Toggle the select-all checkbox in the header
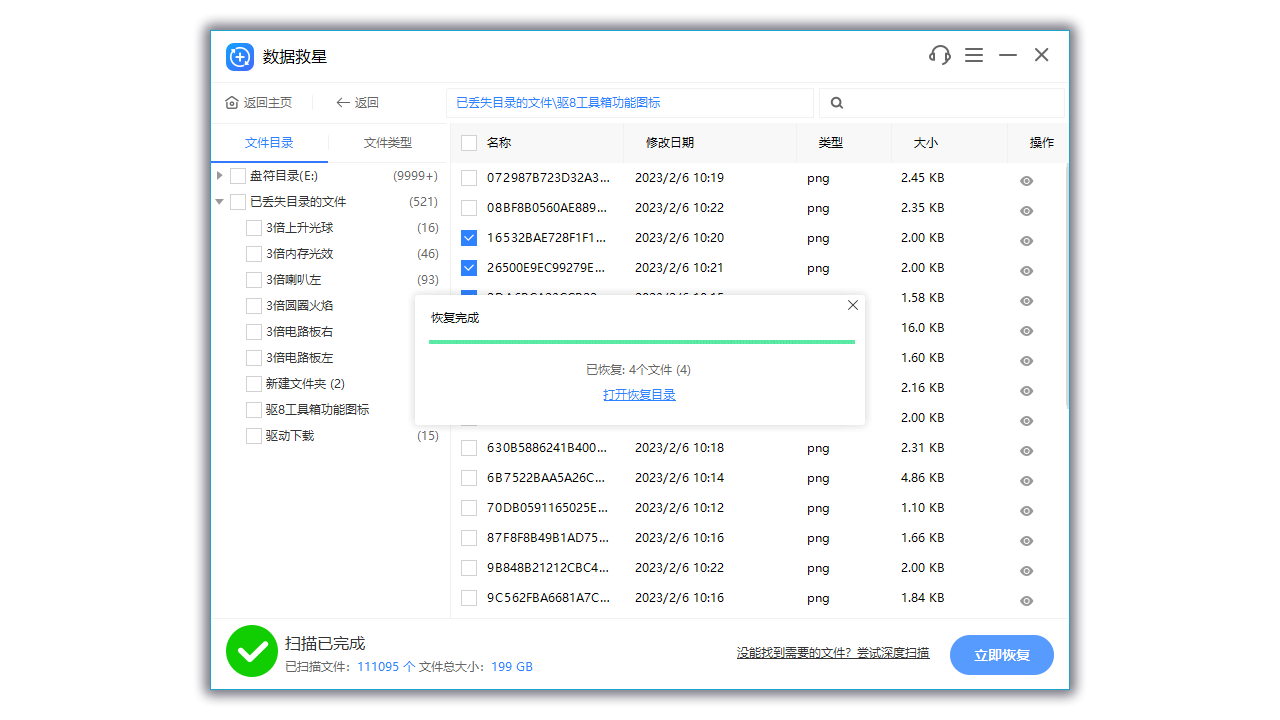 (468, 142)
